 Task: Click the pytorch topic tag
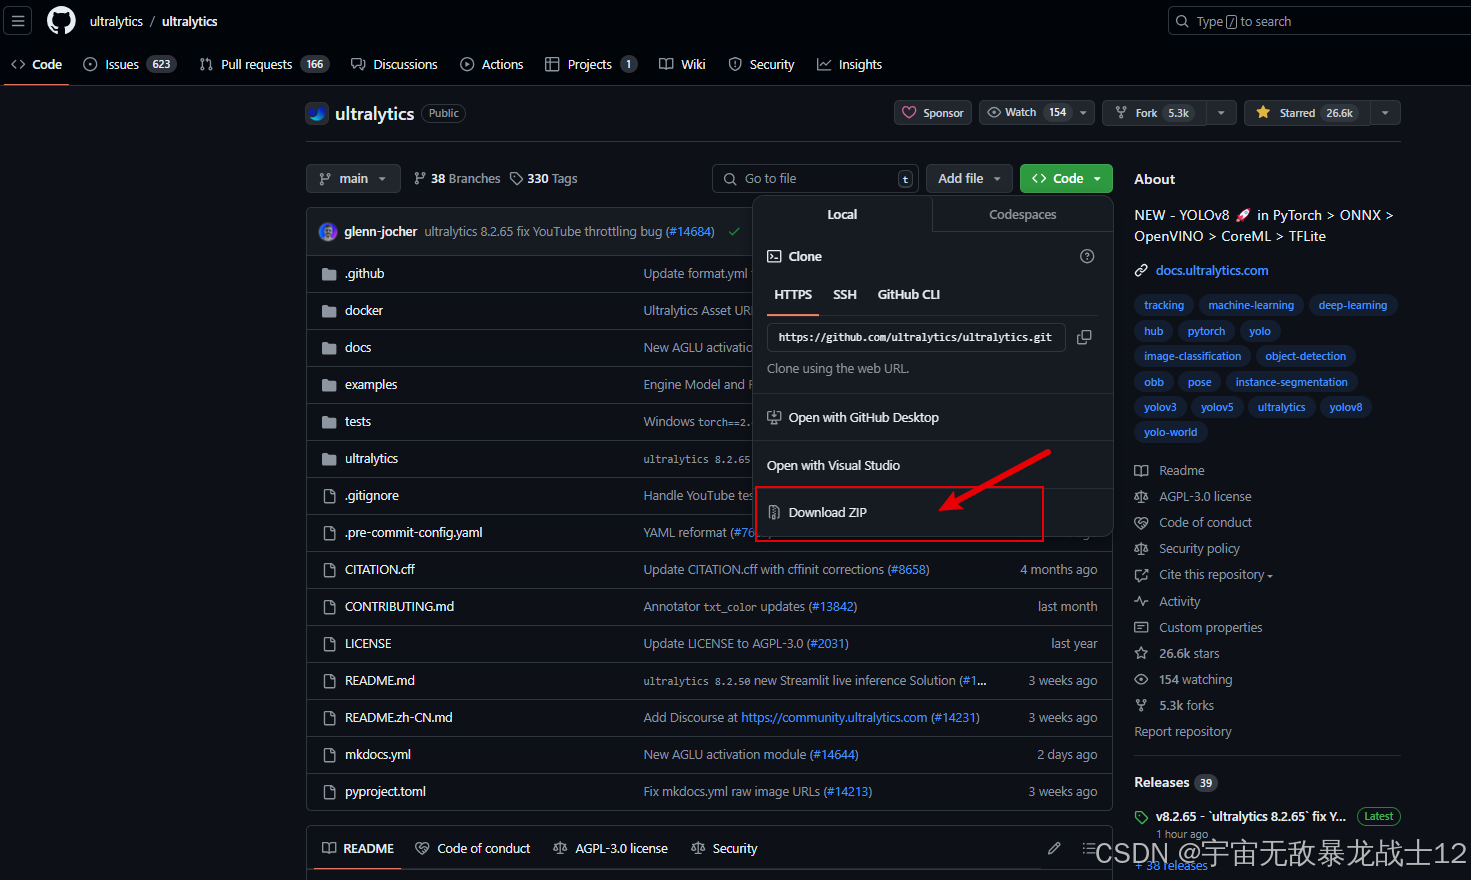click(x=1206, y=332)
